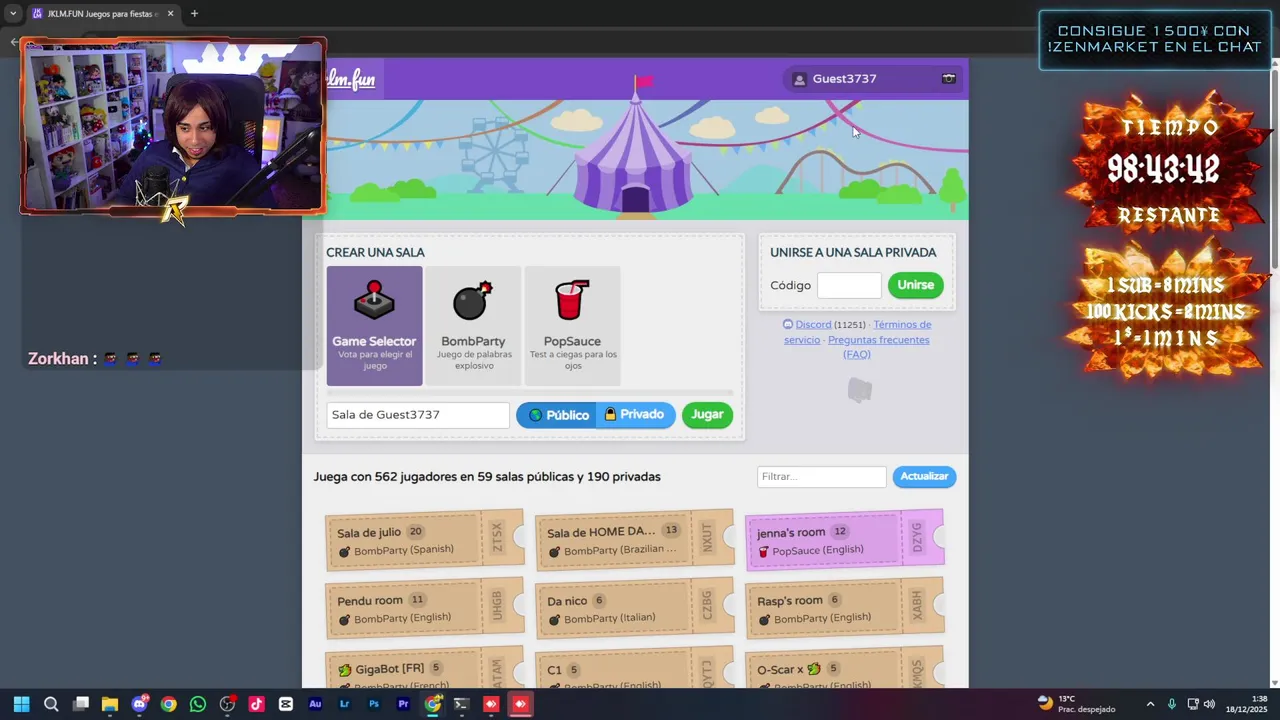
Task: Open TikTok app on taskbar
Action: pos(257,704)
